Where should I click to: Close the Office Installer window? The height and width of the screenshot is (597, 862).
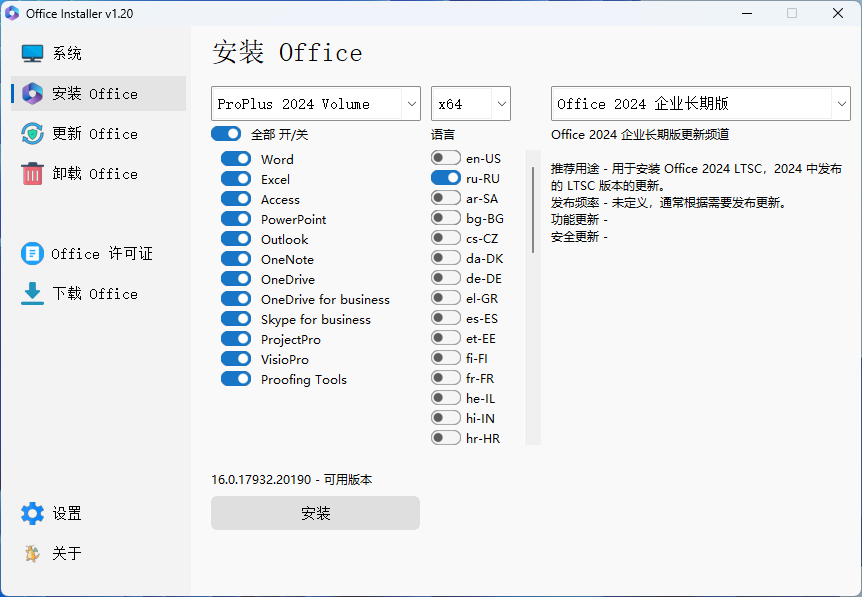click(838, 13)
